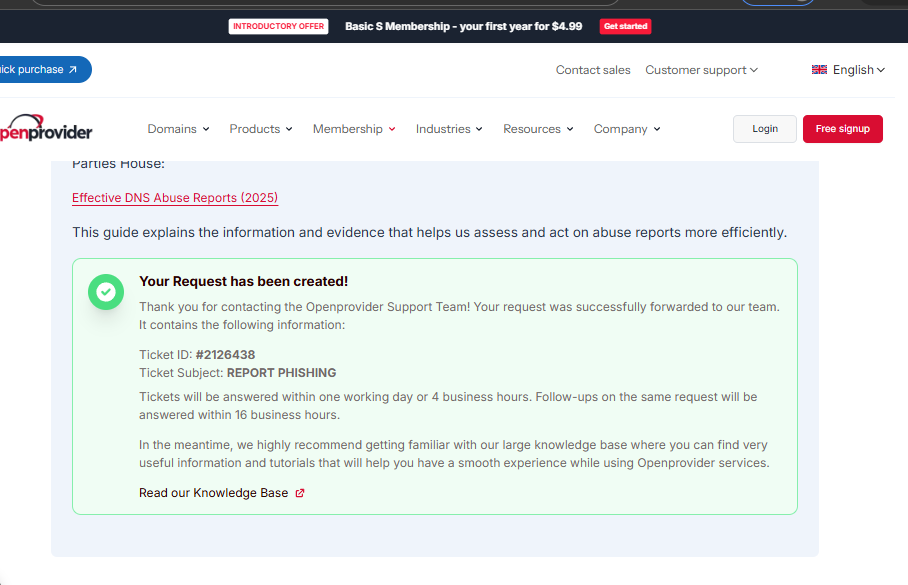This screenshot has width=908, height=585.
Task: Click the 'Your Request has been created!' heading
Action: point(243,281)
